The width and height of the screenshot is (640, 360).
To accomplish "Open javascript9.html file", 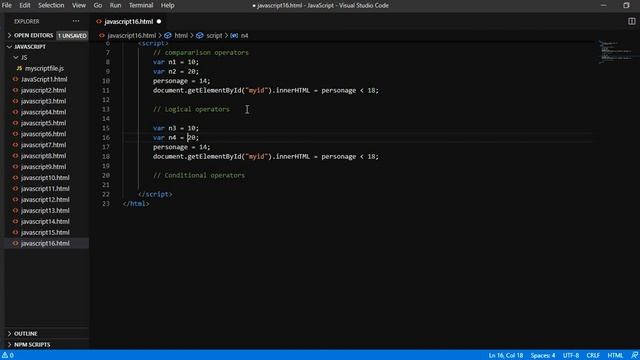I will click(43, 167).
